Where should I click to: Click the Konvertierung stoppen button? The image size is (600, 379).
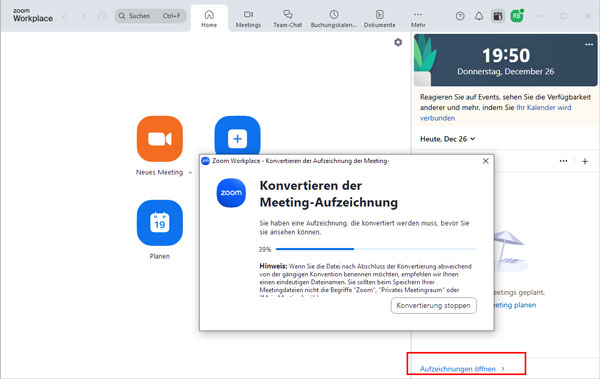[434, 305]
